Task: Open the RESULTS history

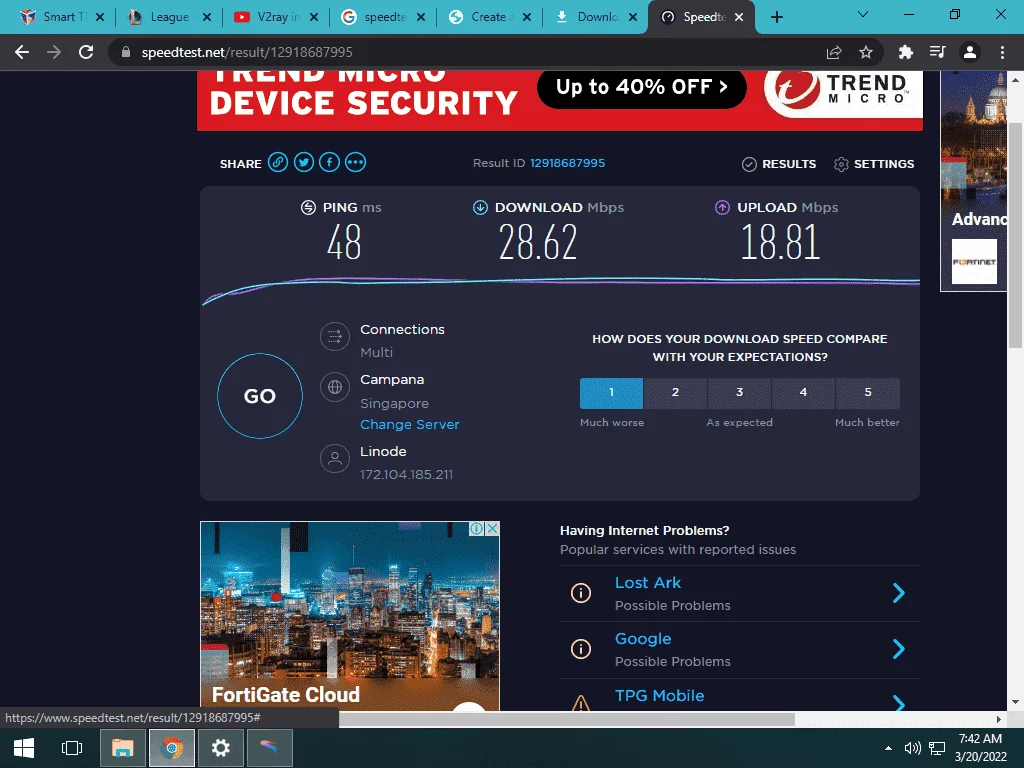Action: pos(779,164)
